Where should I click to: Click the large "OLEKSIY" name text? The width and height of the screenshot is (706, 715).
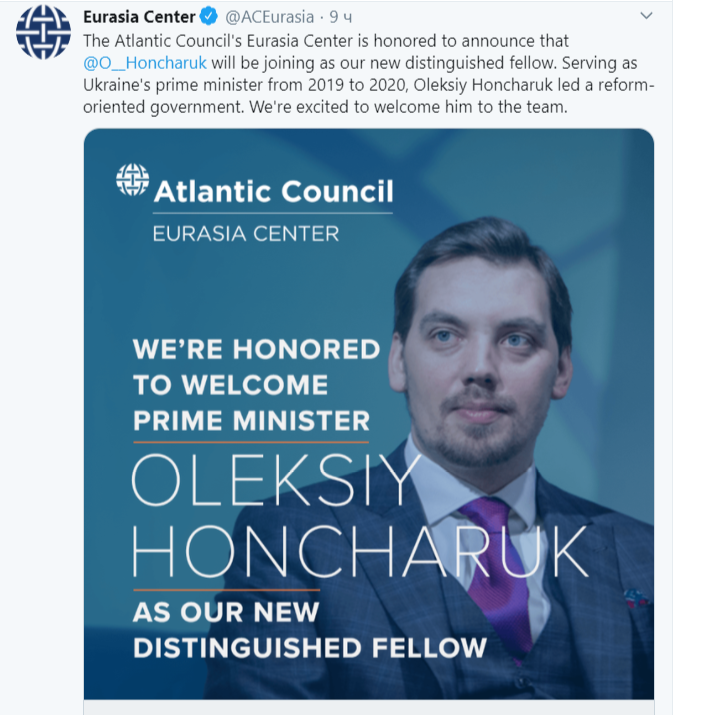coord(275,482)
